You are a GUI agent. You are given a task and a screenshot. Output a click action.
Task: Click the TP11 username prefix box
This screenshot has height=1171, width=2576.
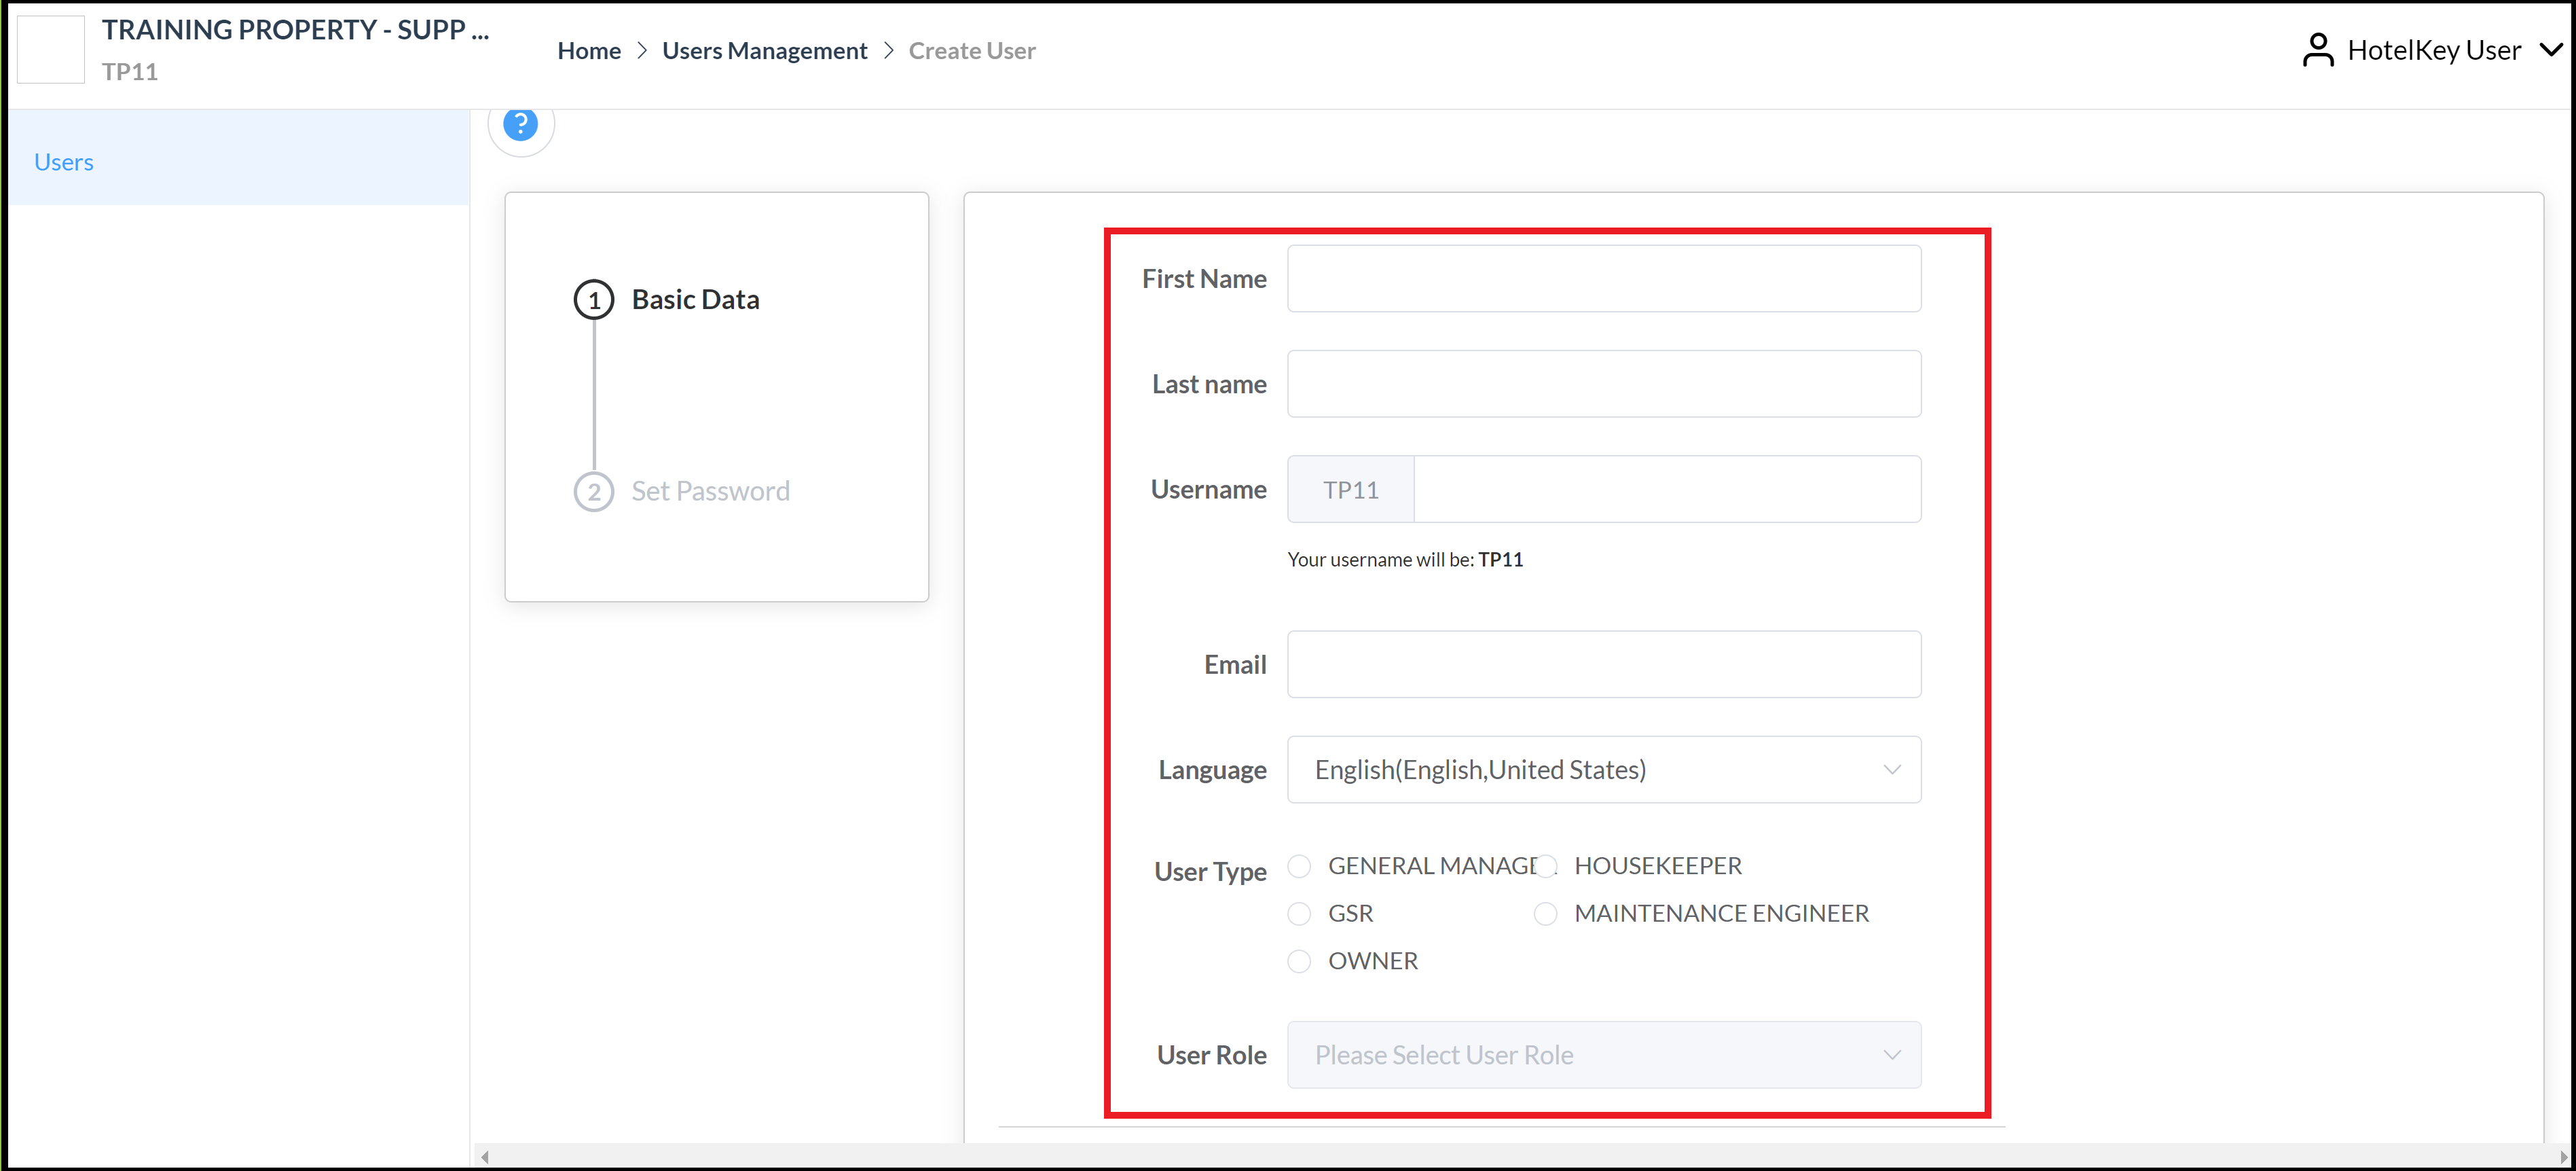point(1349,489)
